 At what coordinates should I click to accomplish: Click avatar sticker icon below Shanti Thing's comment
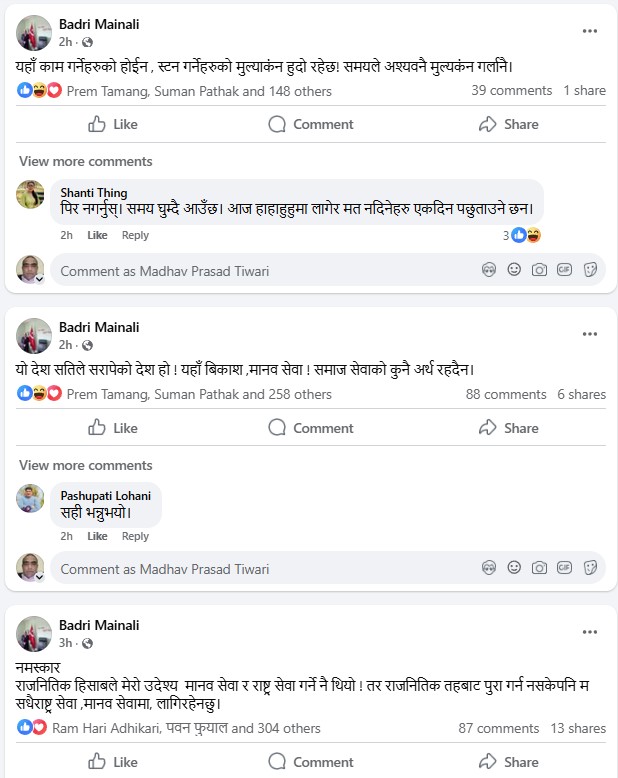pos(489,270)
